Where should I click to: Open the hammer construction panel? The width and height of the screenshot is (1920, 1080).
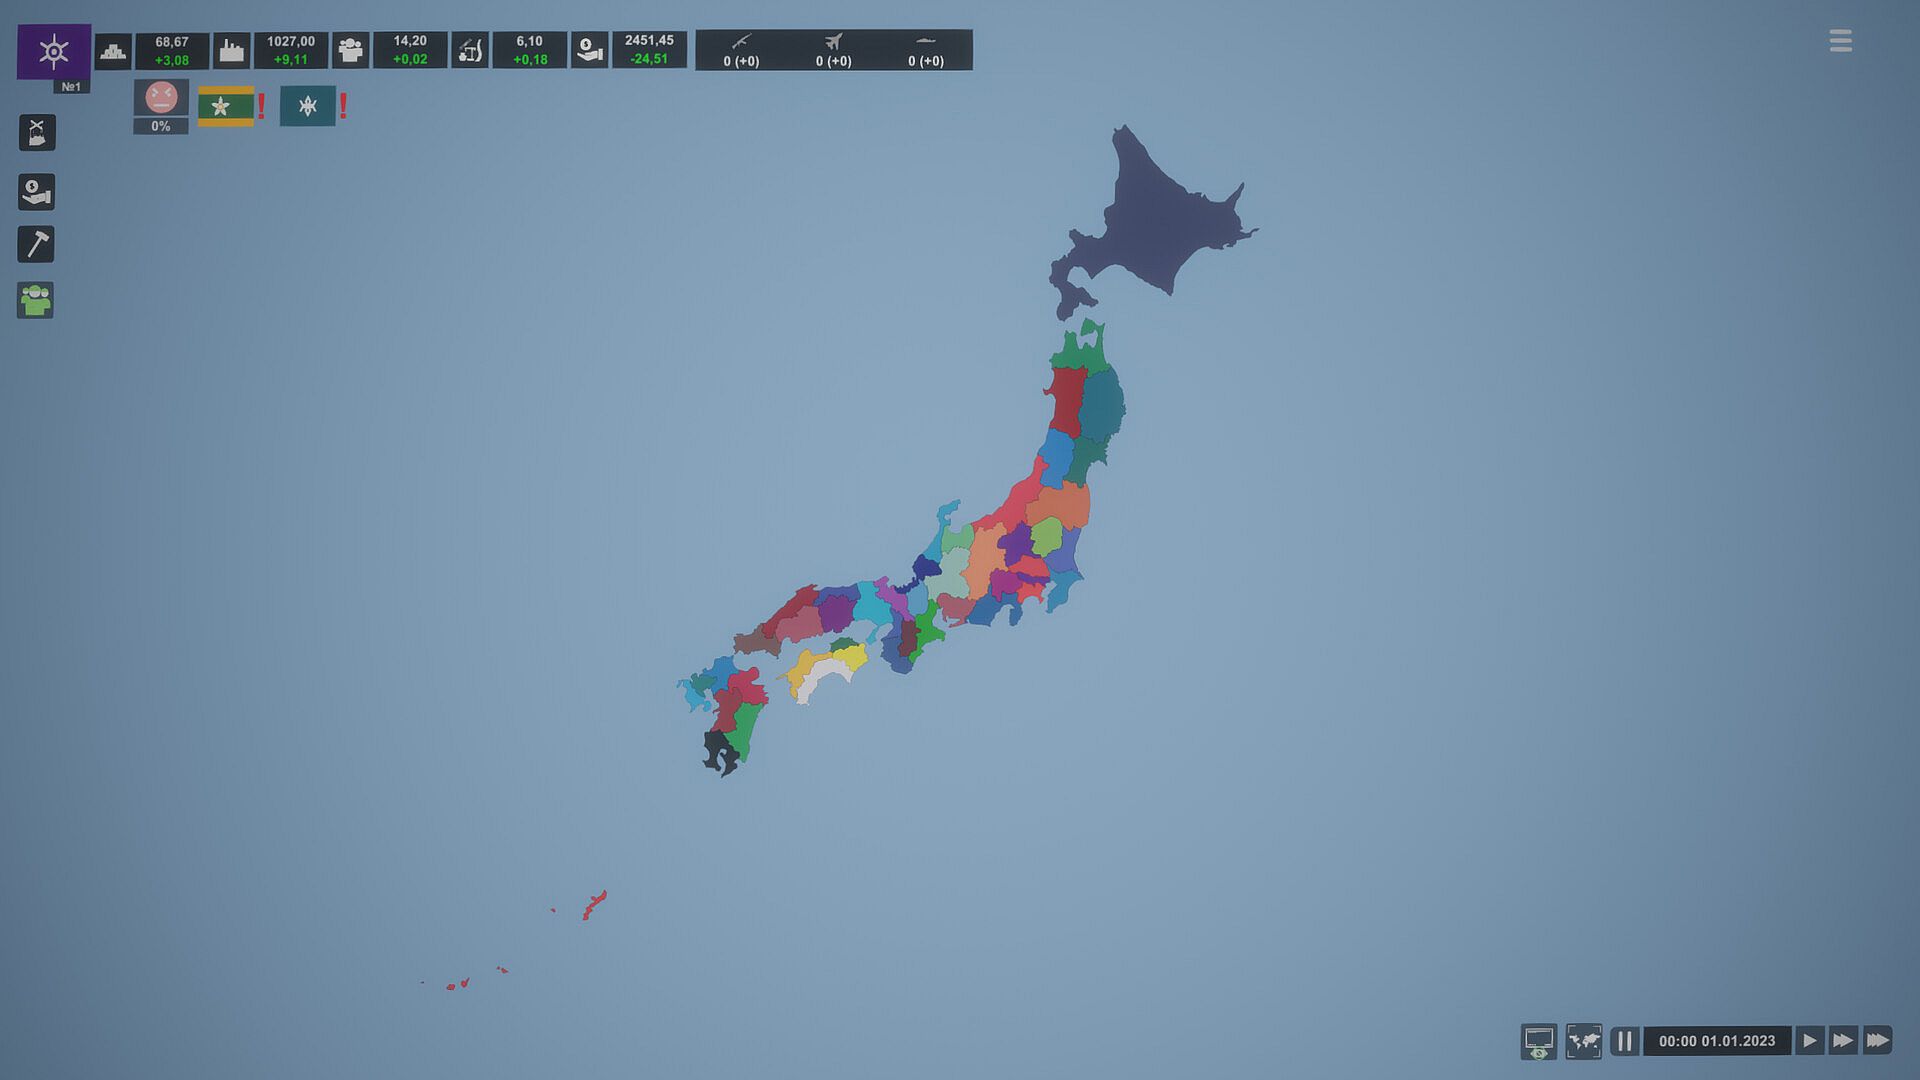(x=37, y=245)
